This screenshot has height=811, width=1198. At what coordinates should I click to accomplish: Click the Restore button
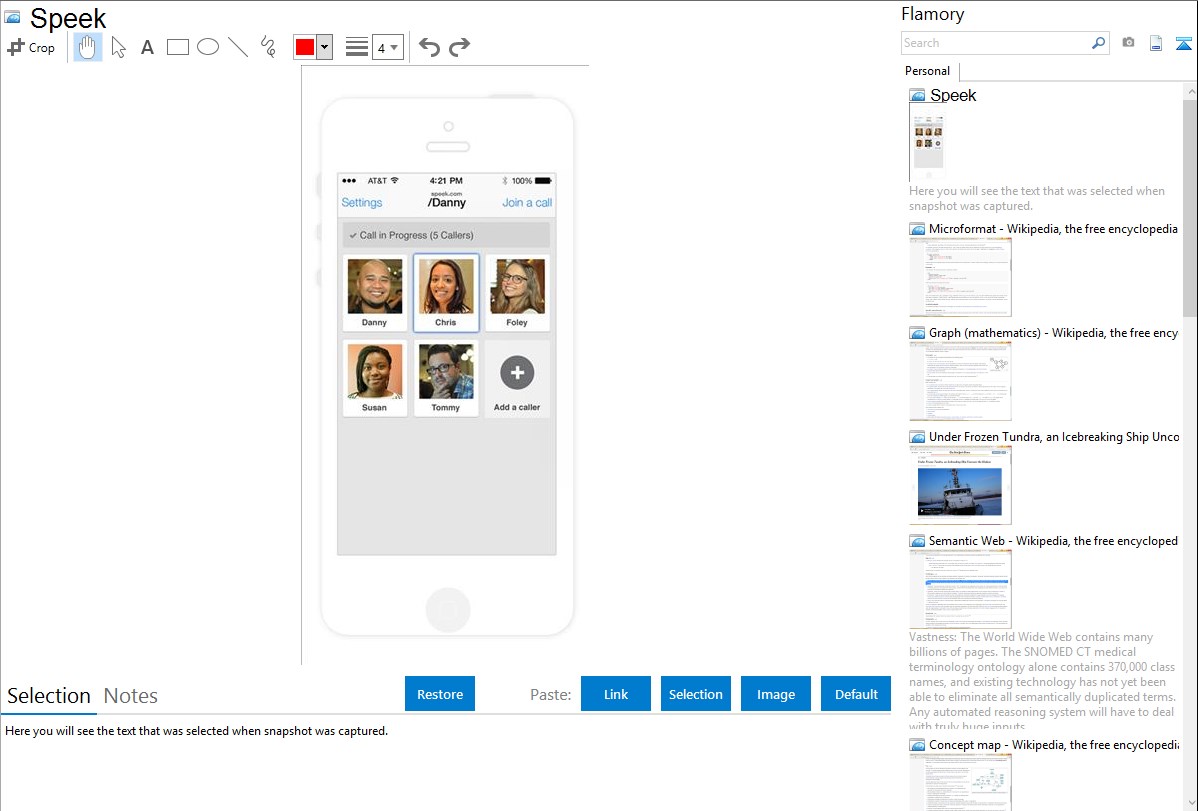[x=440, y=694]
